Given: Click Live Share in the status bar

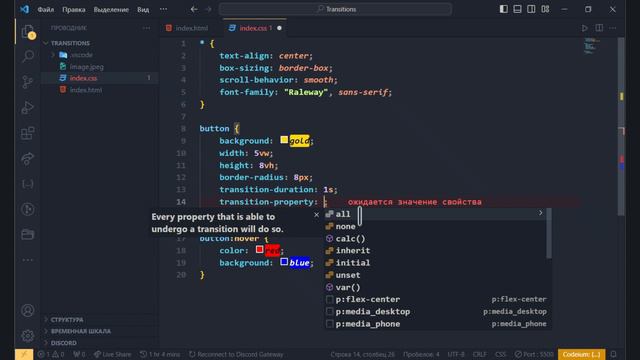Looking at the screenshot, I should click(113, 354).
